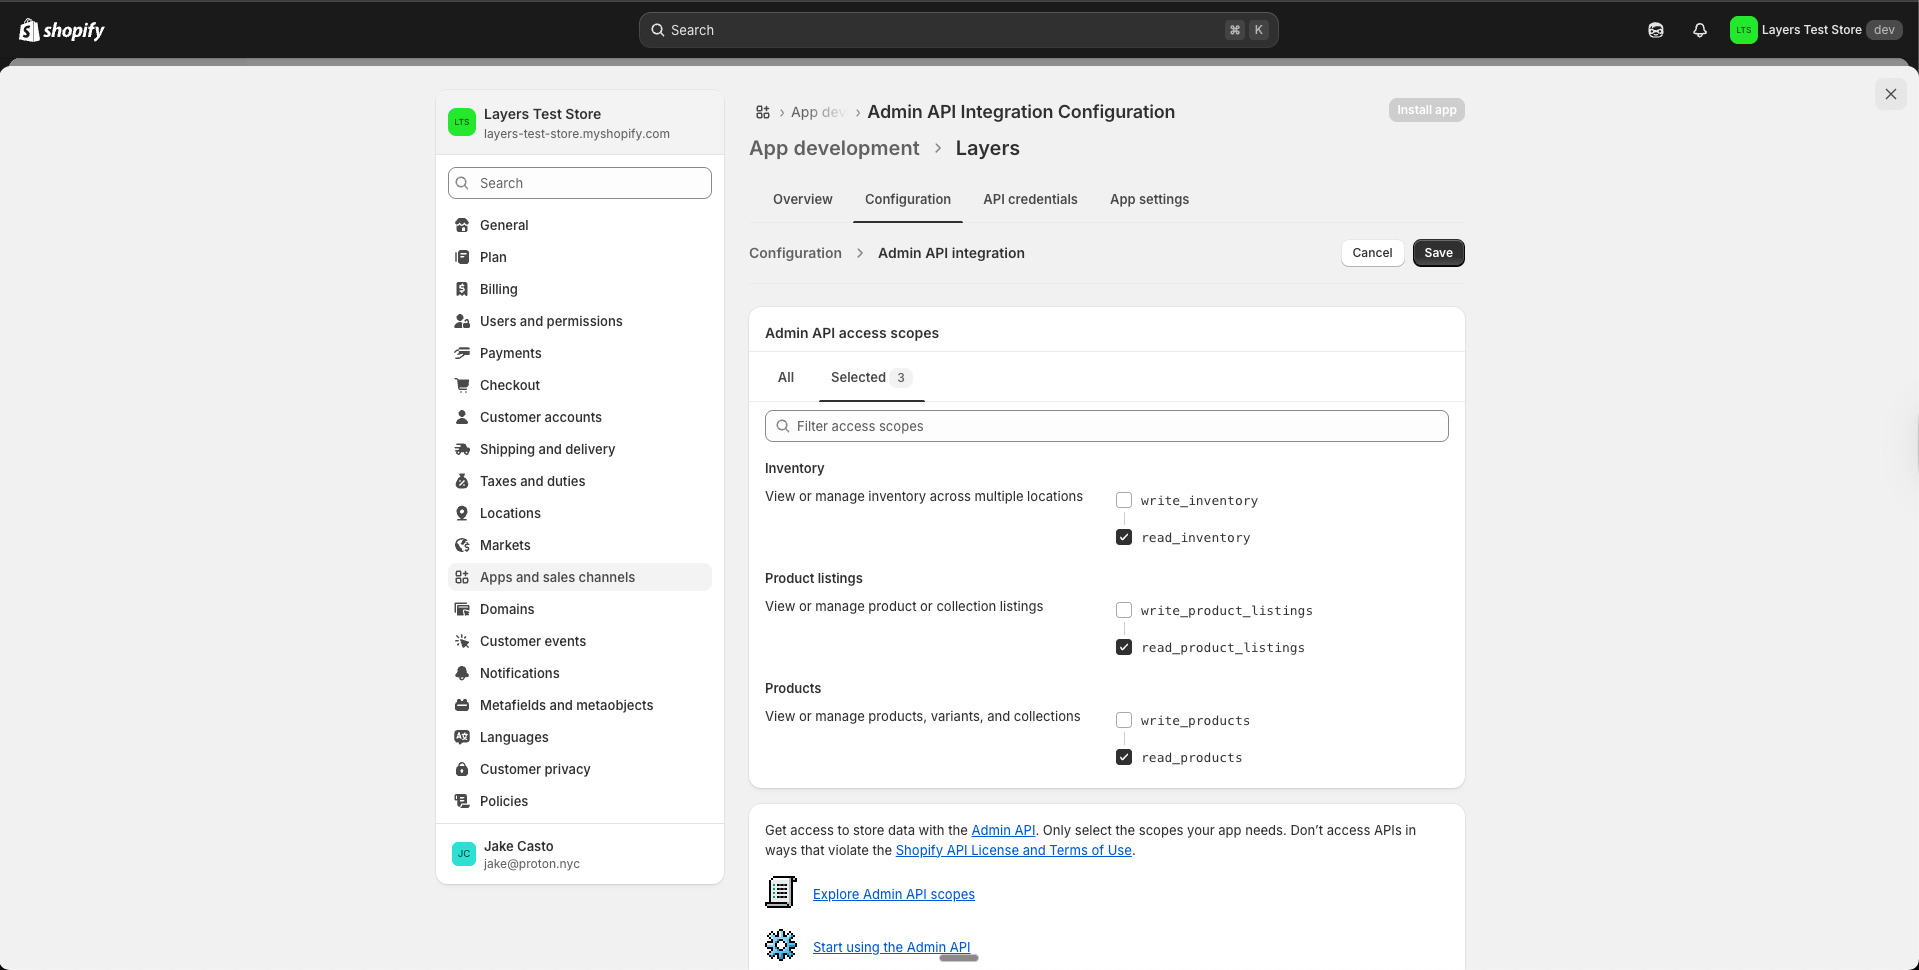Click the Apps and sales channels grid icon
This screenshot has width=1919, height=970.
(x=461, y=577)
